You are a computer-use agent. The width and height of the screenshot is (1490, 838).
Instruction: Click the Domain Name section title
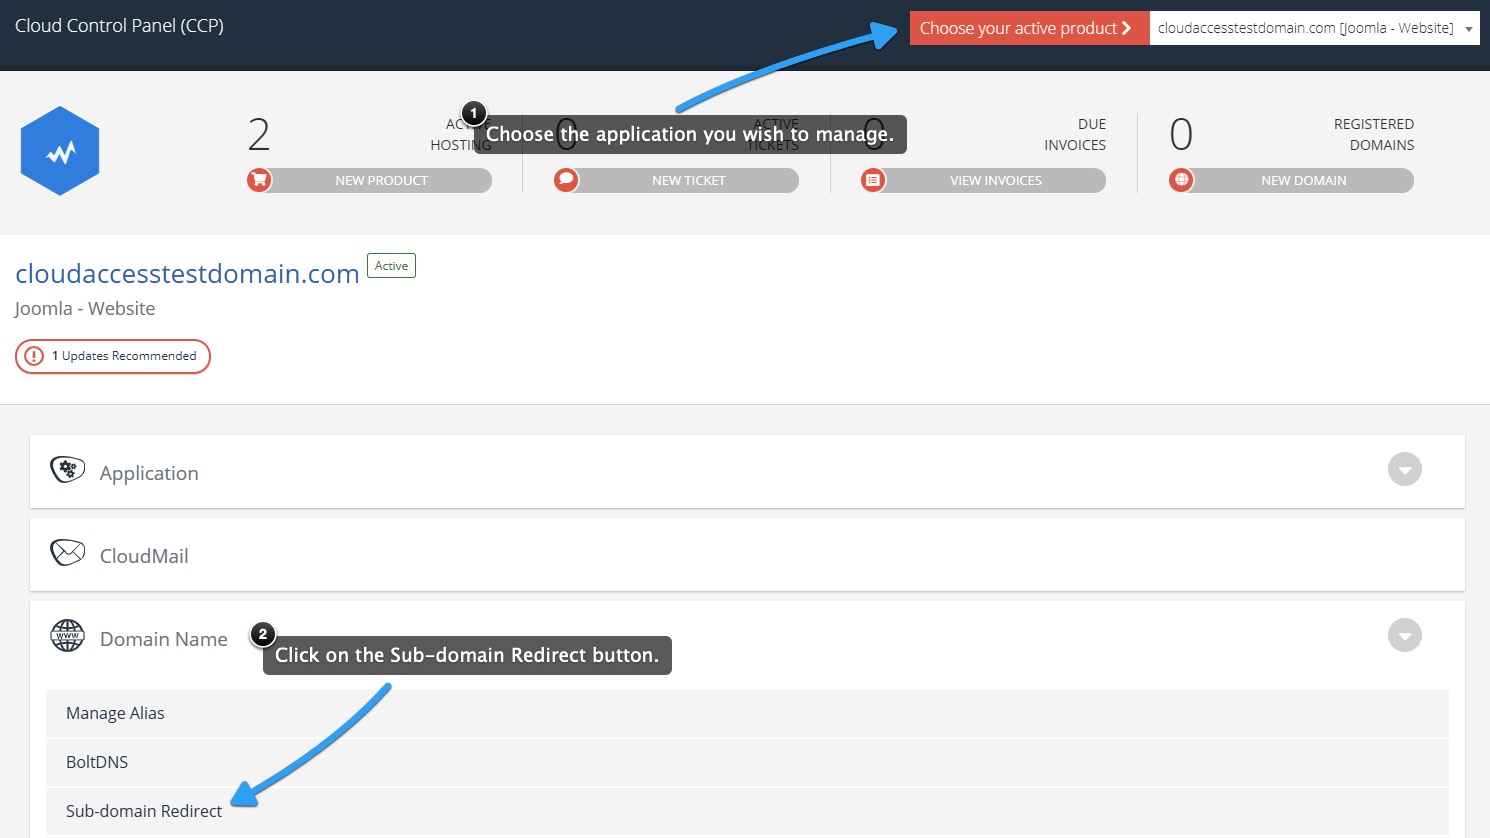tap(164, 639)
